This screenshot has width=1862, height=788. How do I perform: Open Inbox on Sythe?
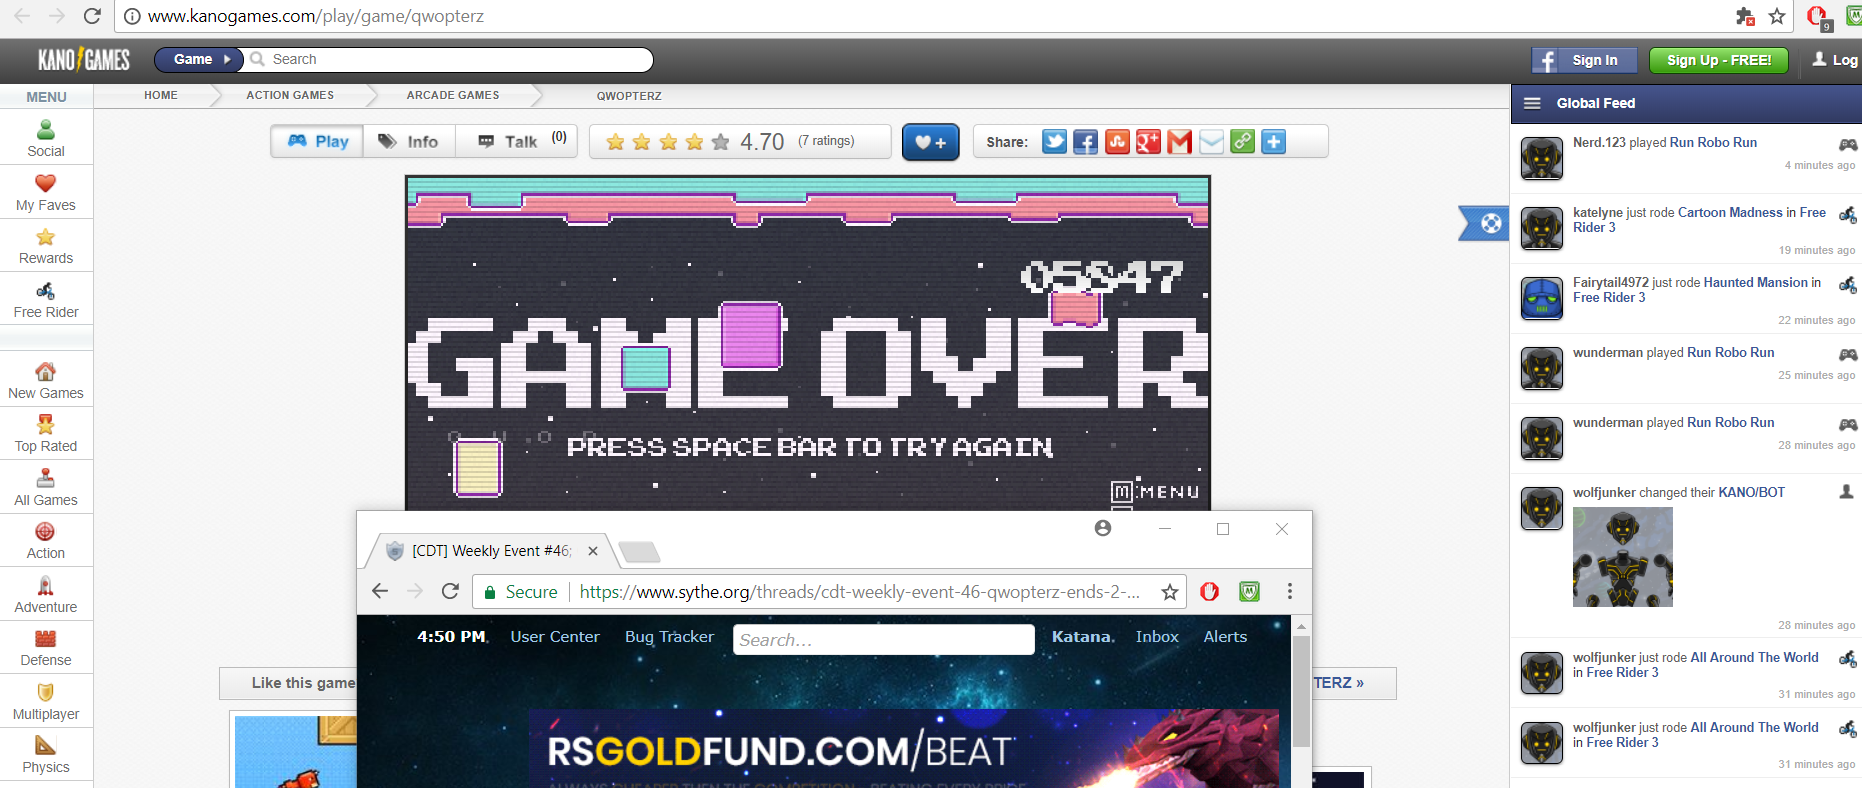[x=1157, y=637]
